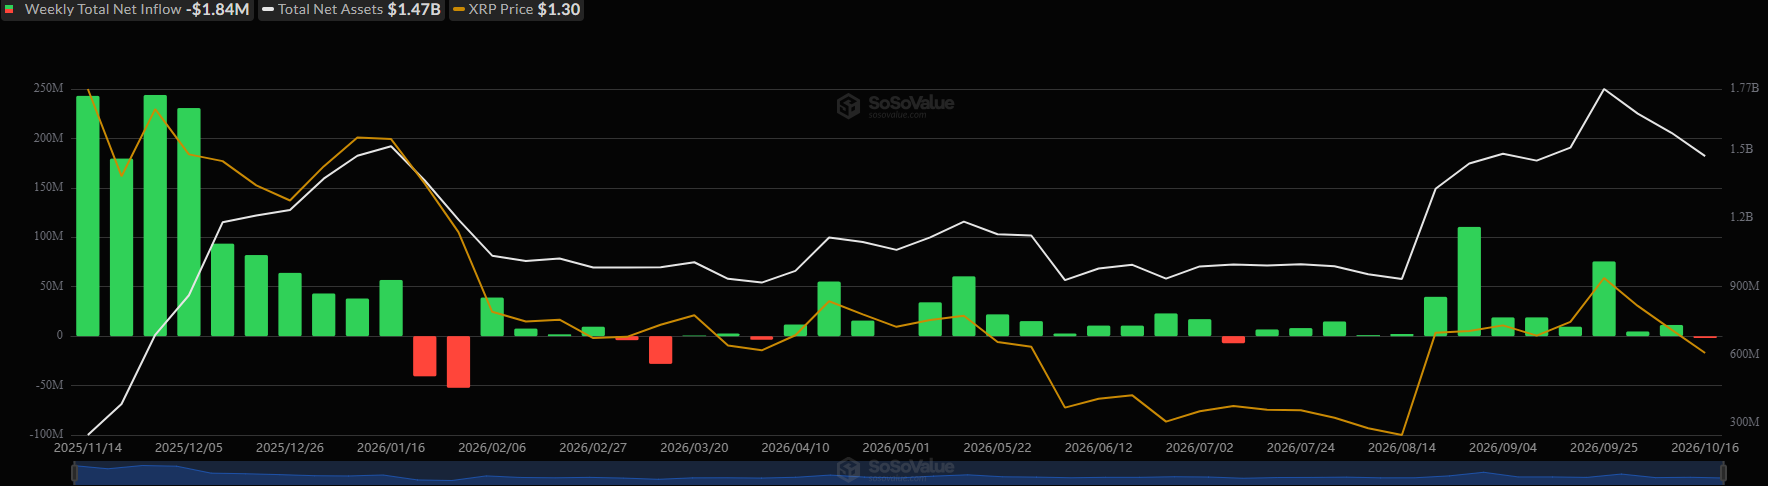Click the 2026/07/02 date label
The width and height of the screenshot is (1768, 486).
[1200, 448]
